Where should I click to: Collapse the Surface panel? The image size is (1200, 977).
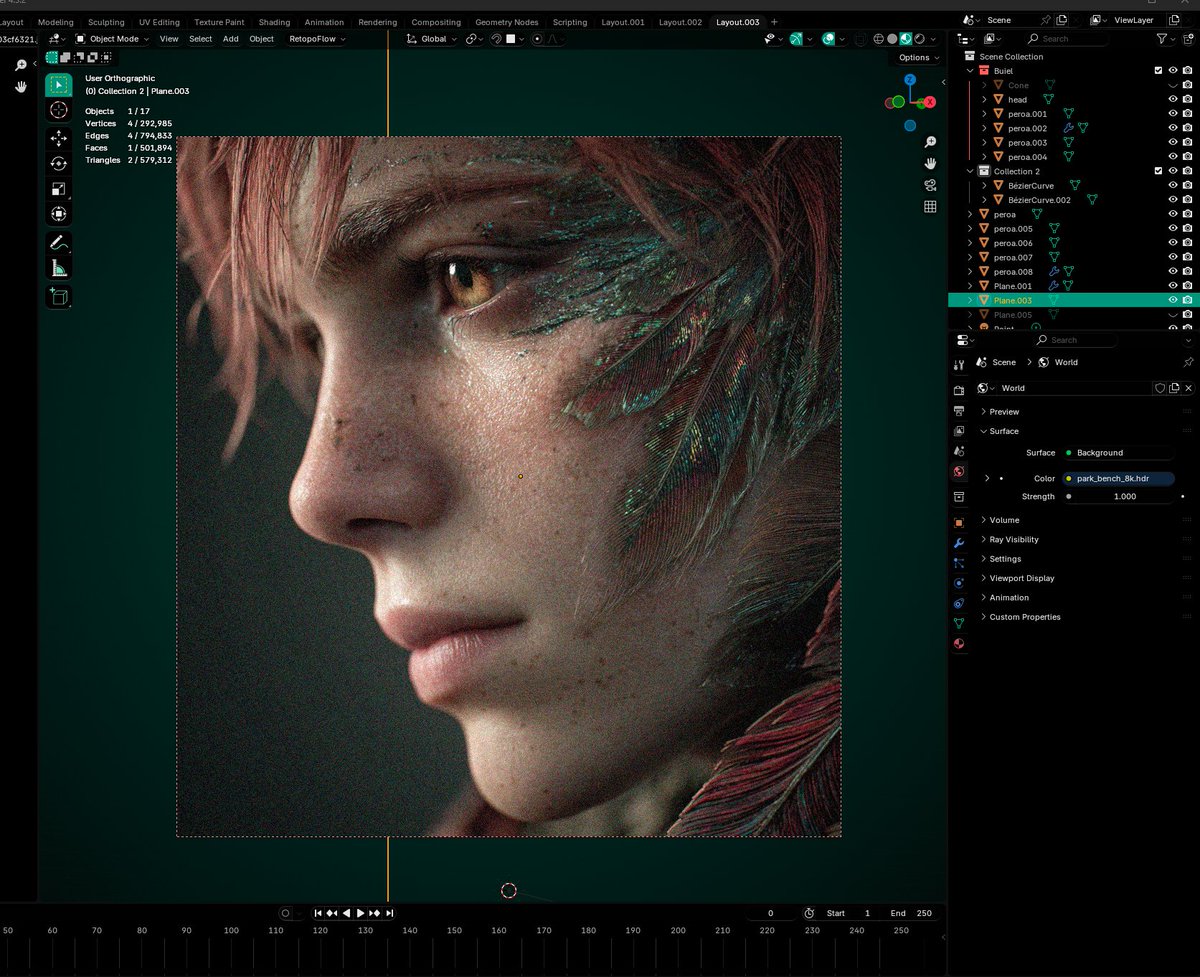pos(1003,431)
